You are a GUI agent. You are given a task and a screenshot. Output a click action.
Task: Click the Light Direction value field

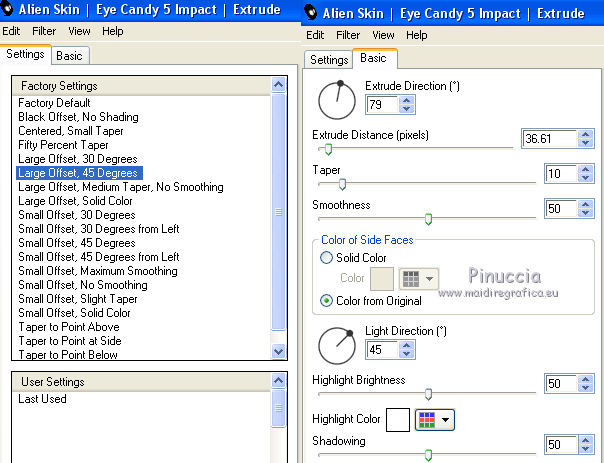click(383, 350)
